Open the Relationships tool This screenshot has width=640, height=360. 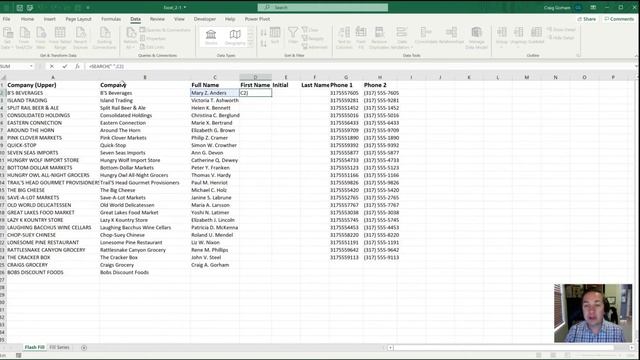tap(451, 36)
